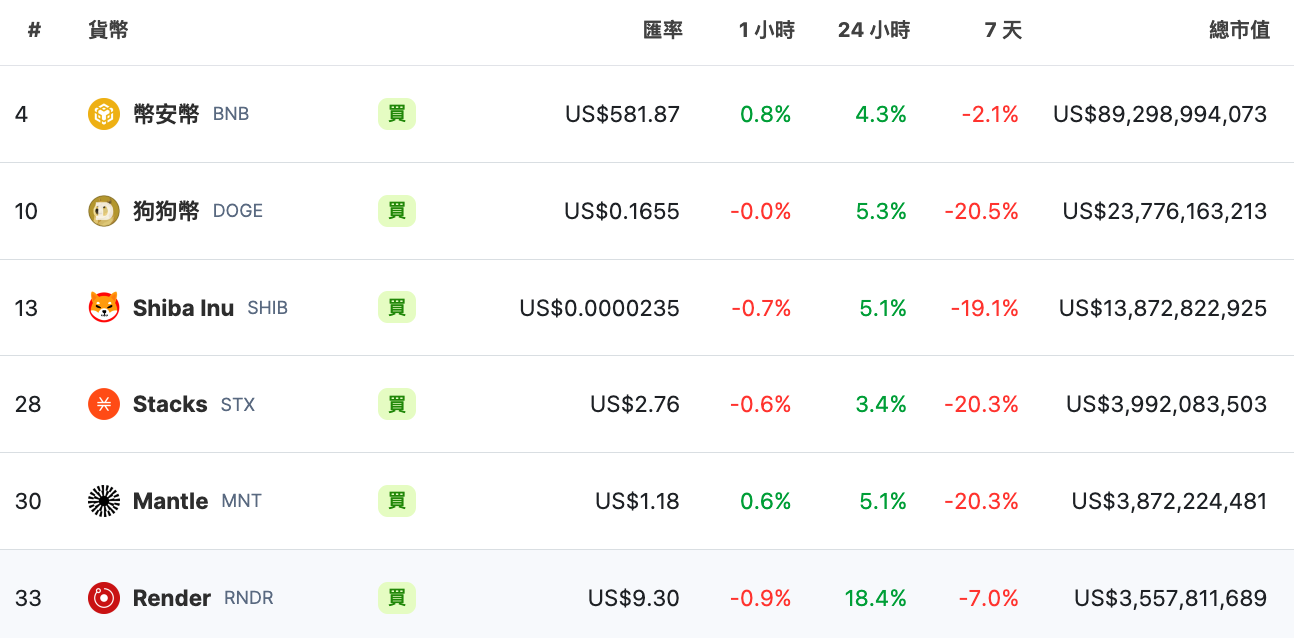1294x638 pixels.
Task: Click the Render coin logo icon
Action: tap(104, 598)
